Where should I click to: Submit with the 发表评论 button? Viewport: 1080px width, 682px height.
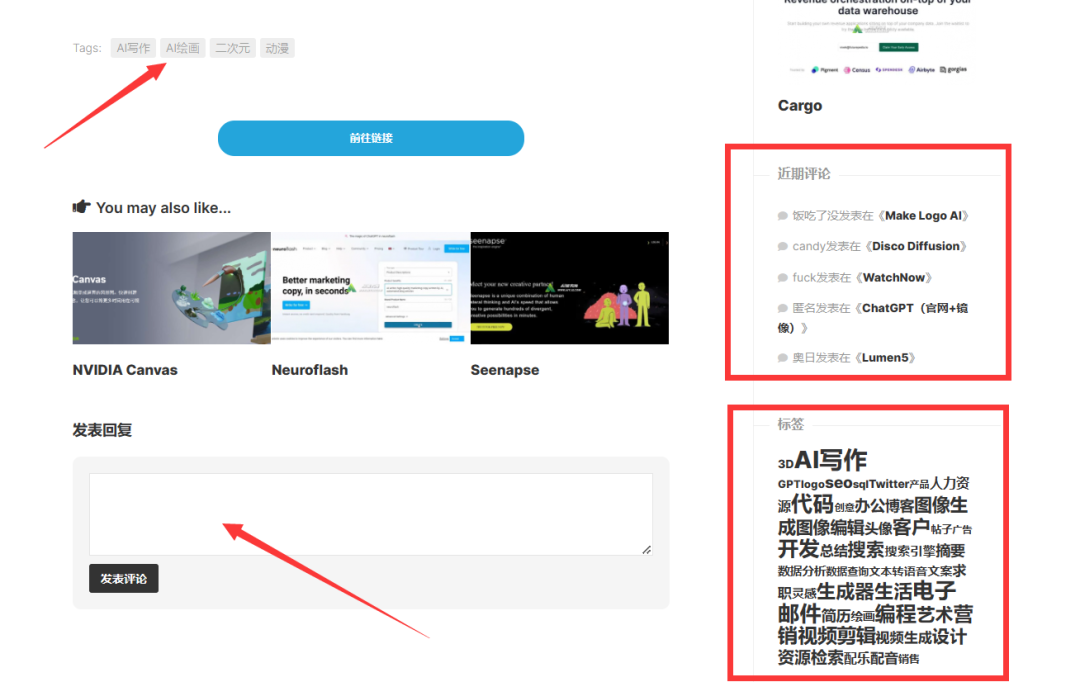(123, 579)
